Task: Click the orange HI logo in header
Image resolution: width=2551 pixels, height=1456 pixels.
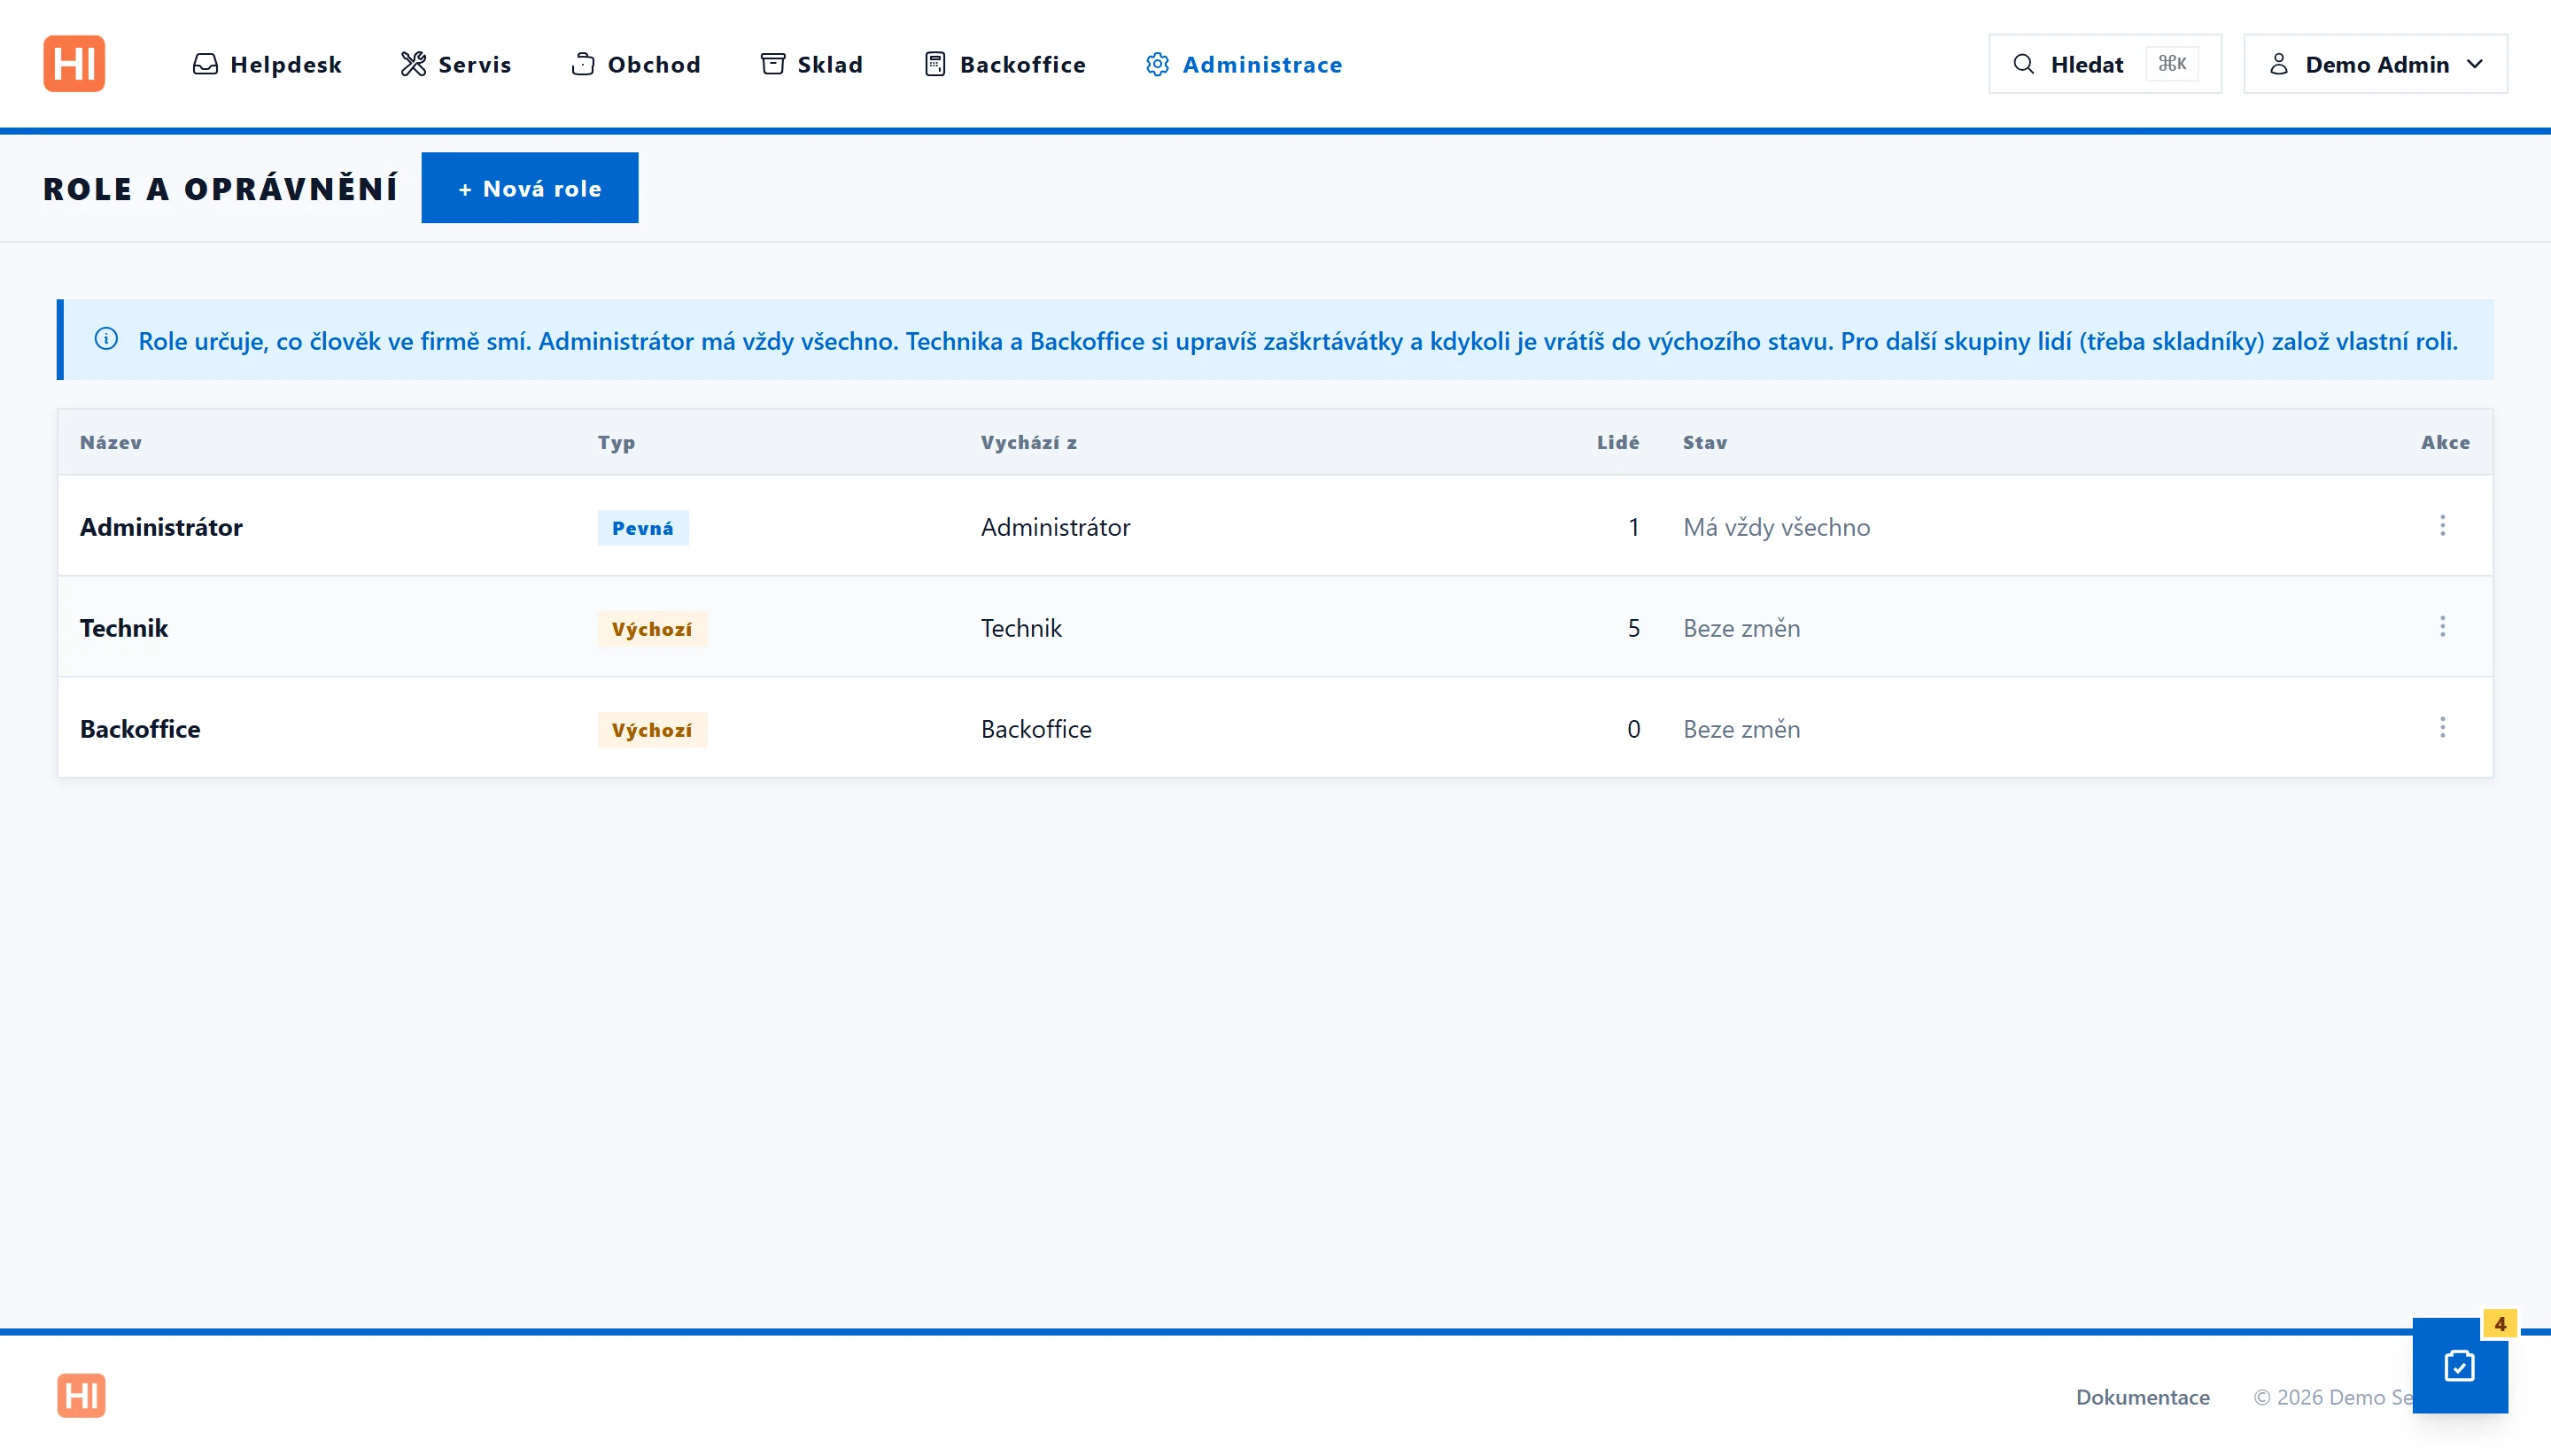Action: pyautogui.click(x=74, y=64)
